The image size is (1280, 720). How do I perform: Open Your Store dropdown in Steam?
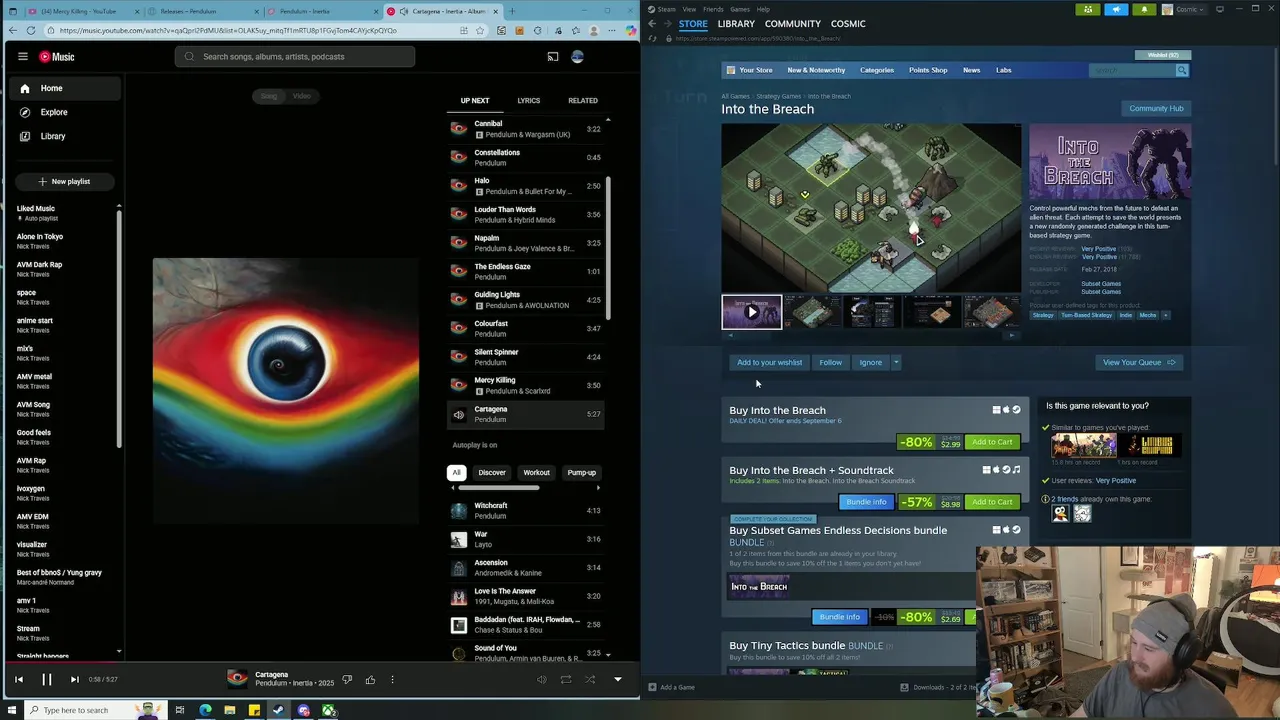coord(750,70)
